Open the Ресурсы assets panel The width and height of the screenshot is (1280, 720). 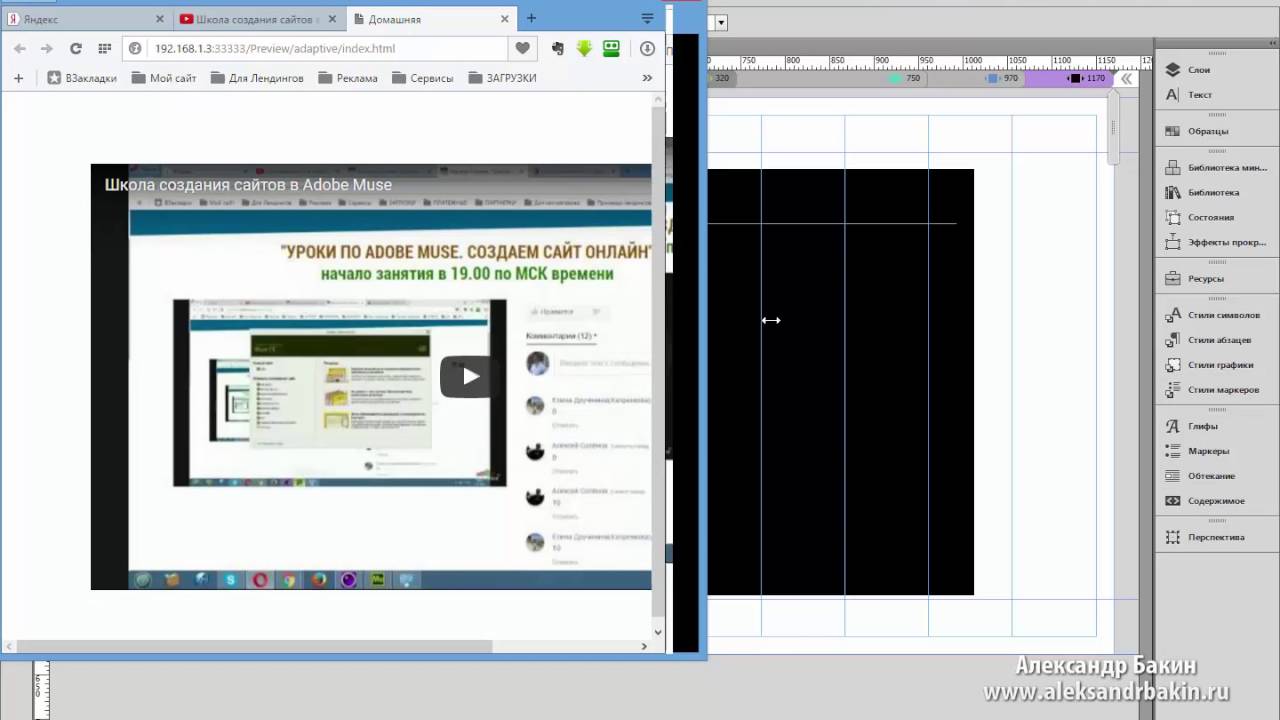pyautogui.click(x=1194, y=279)
